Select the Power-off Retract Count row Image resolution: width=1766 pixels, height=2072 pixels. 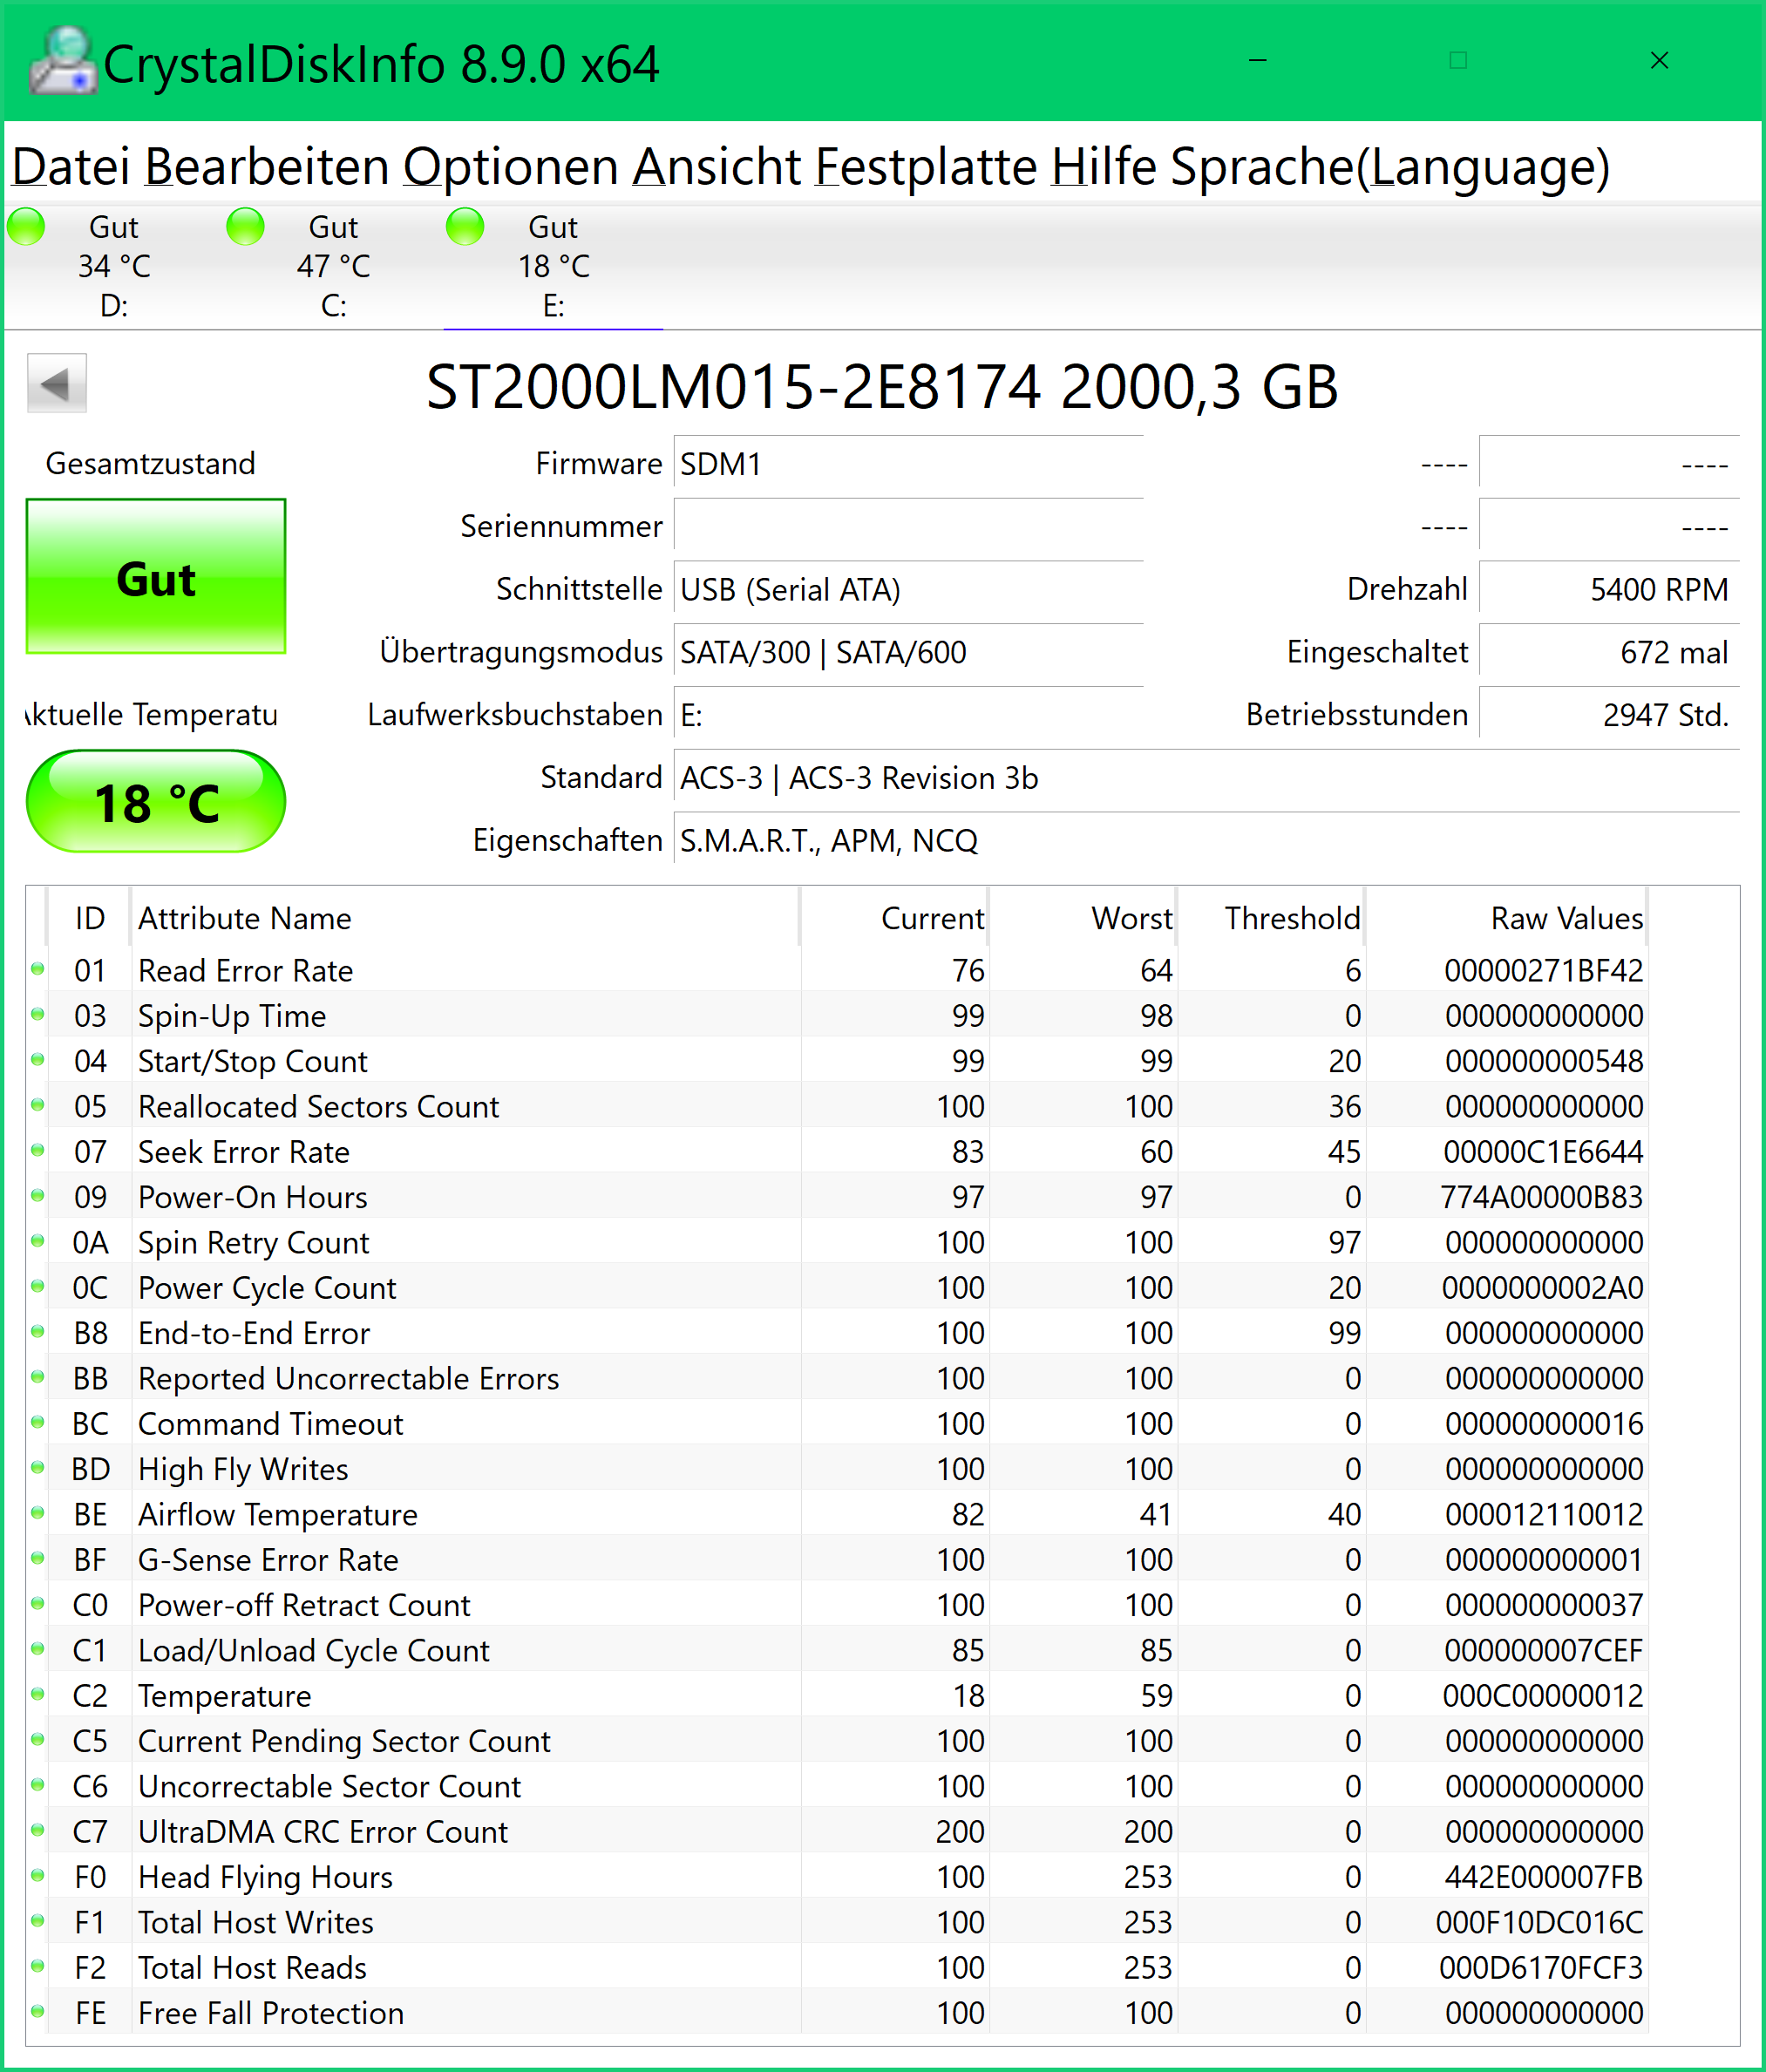pos(838,1604)
